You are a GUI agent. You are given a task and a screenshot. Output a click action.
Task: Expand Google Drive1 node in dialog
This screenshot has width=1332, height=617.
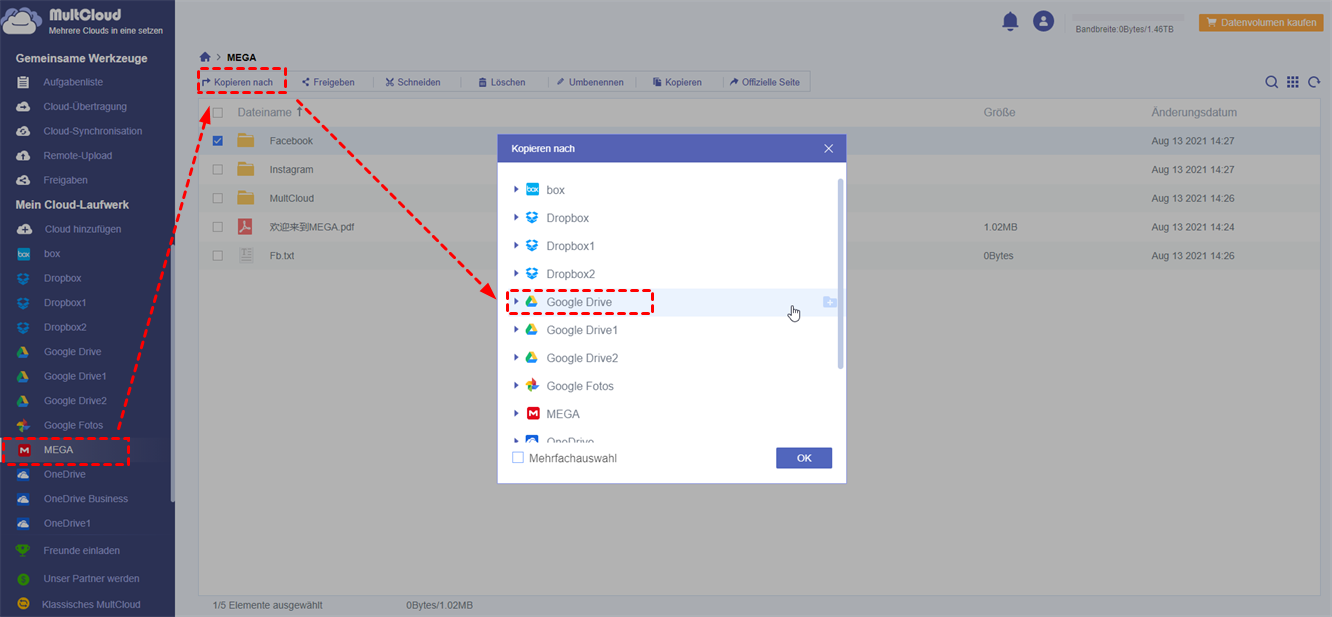pyautogui.click(x=516, y=330)
